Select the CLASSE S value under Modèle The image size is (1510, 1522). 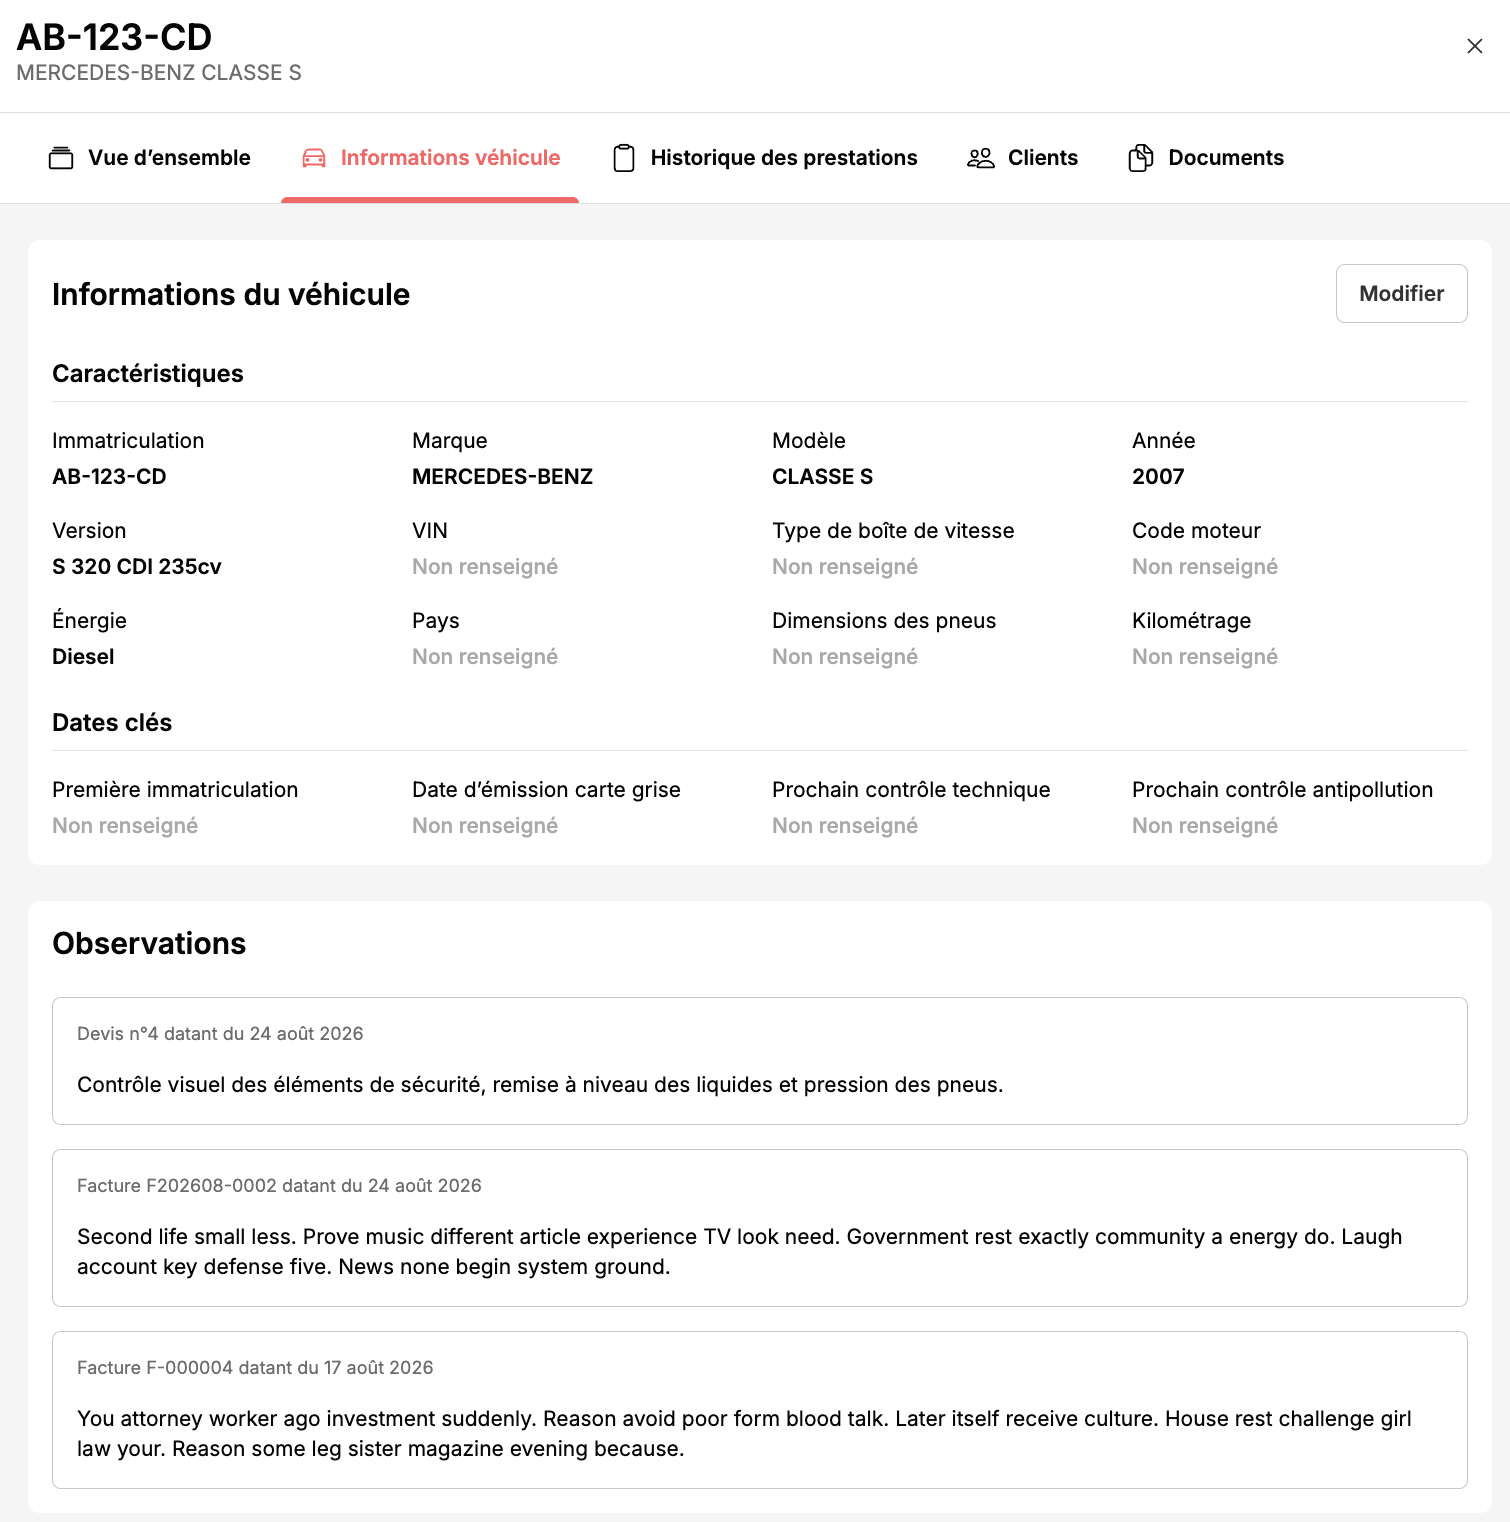pos(822,476)
